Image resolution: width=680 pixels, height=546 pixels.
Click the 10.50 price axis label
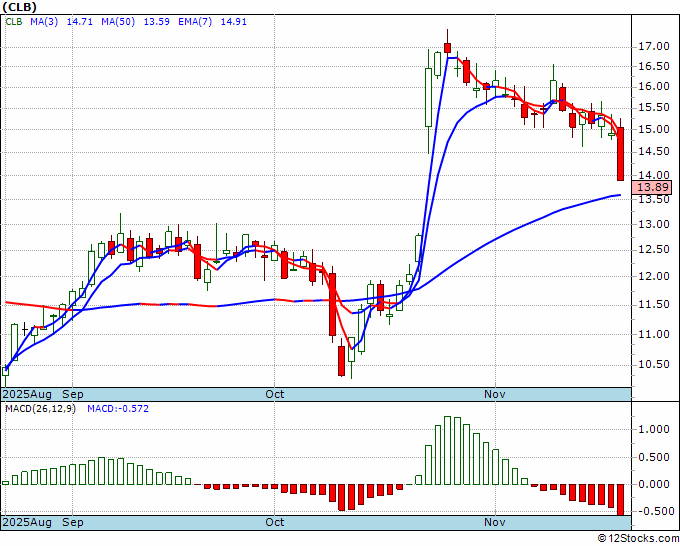coord(654,365)
